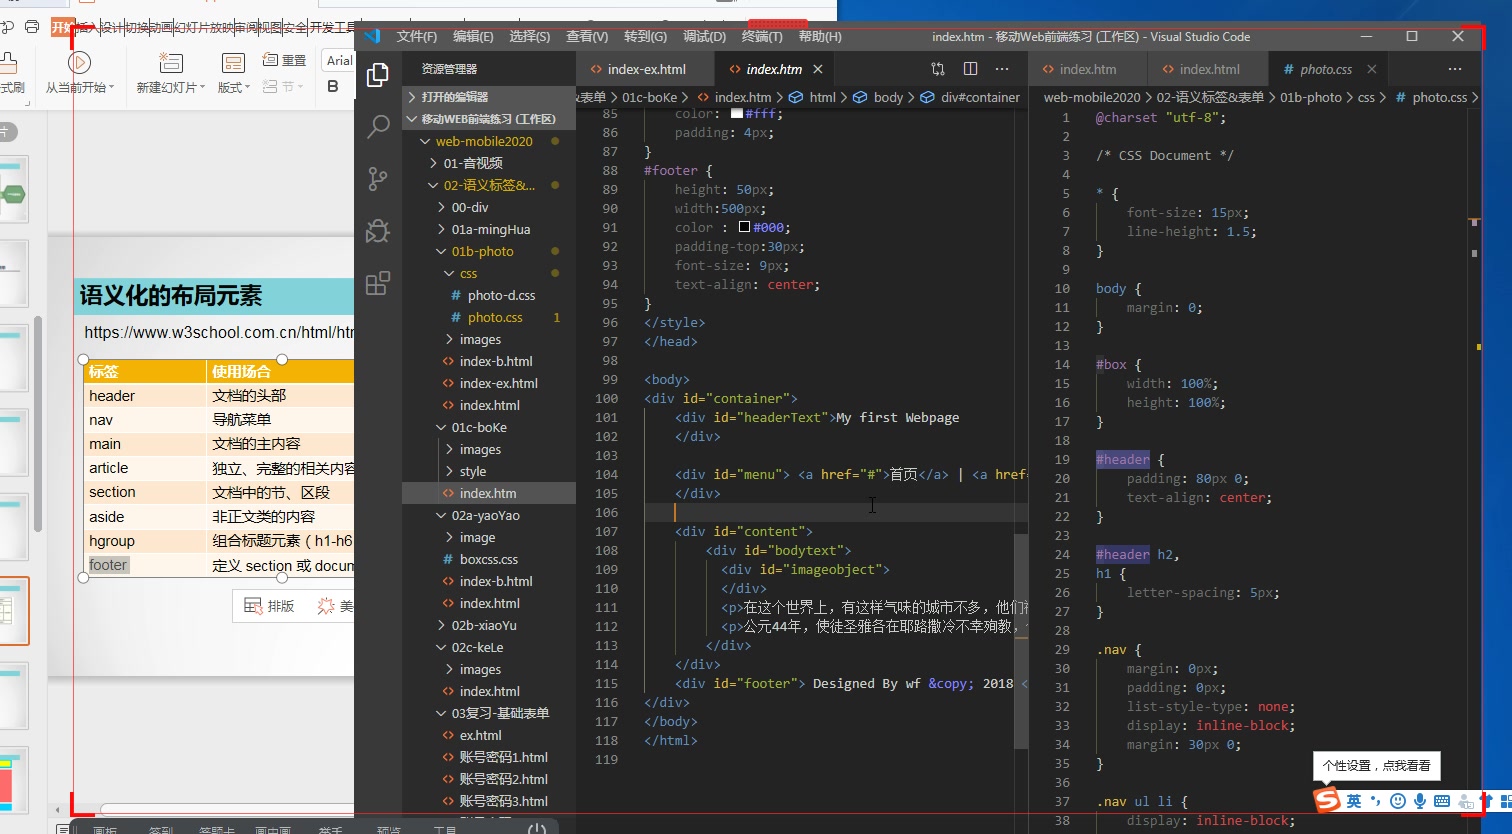The height and width of the screenshot is (834, 1512).
Task: Click the print icon in WPS toolbar
Action: coord(32,27)
